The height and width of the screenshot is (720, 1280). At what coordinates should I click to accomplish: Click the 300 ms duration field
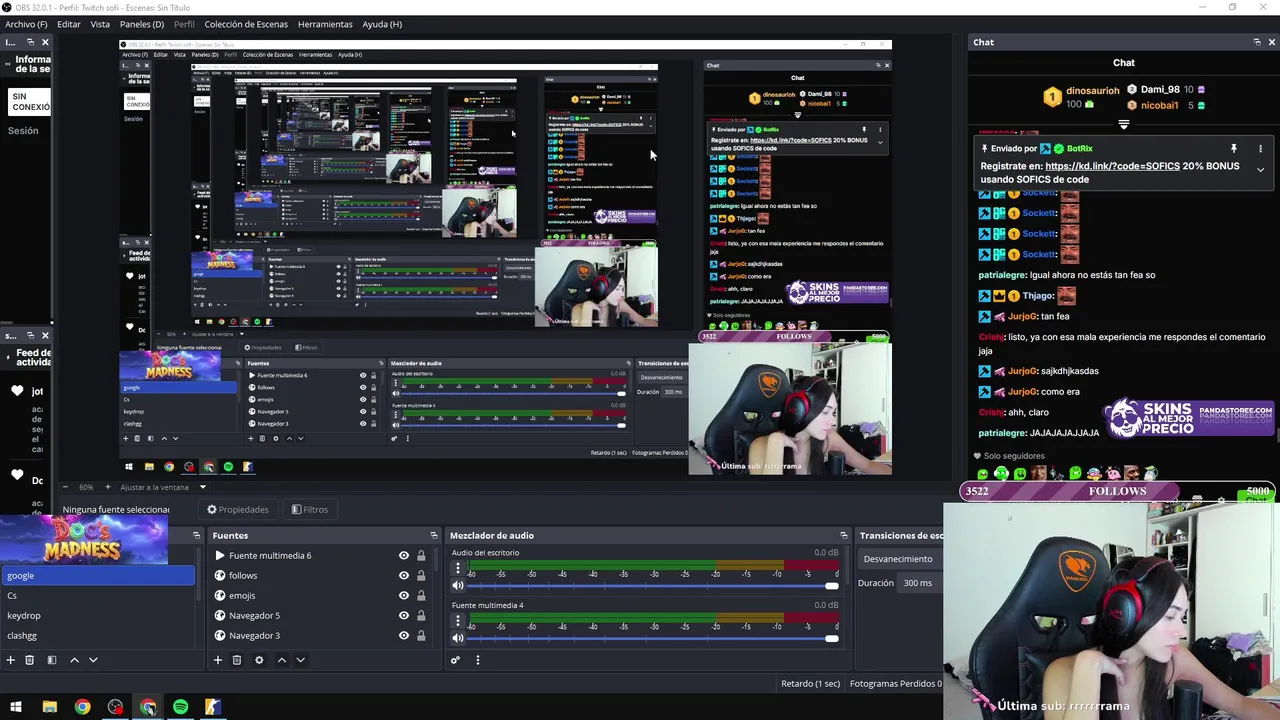920,583
